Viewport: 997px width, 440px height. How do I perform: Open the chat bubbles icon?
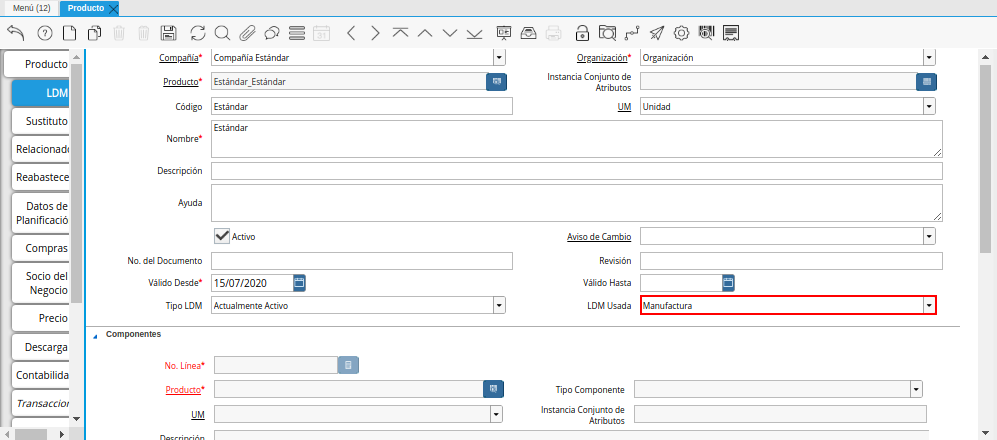pos(272,33)
